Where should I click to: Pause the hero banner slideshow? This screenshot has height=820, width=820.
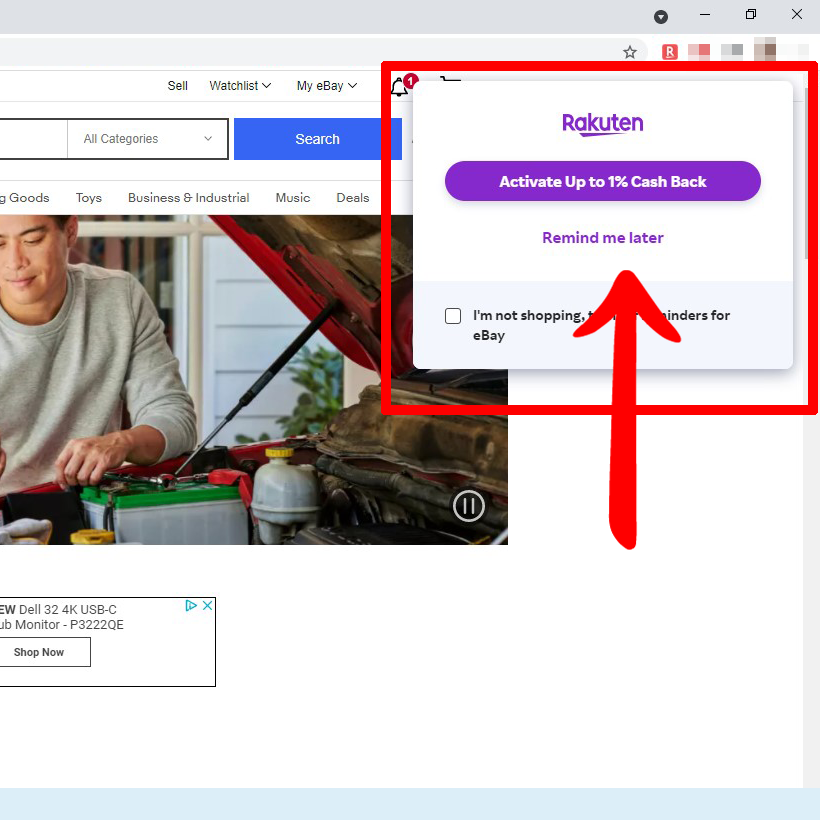click(x=469, y=506)
